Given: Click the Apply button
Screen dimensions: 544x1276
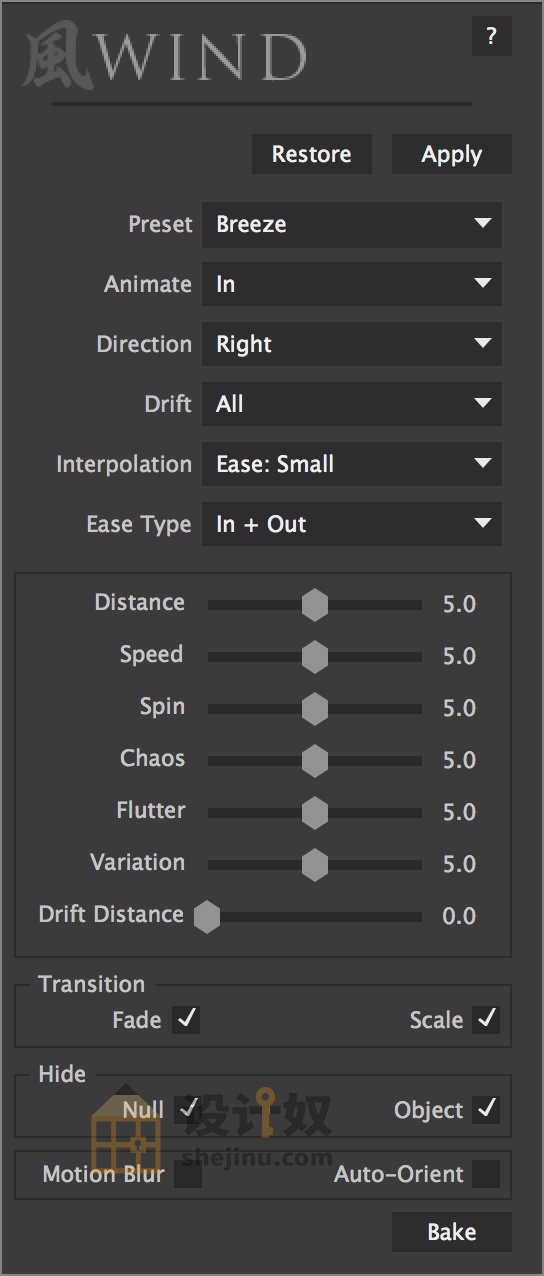Looking at the screenshot, I should (x=452, y=155).
